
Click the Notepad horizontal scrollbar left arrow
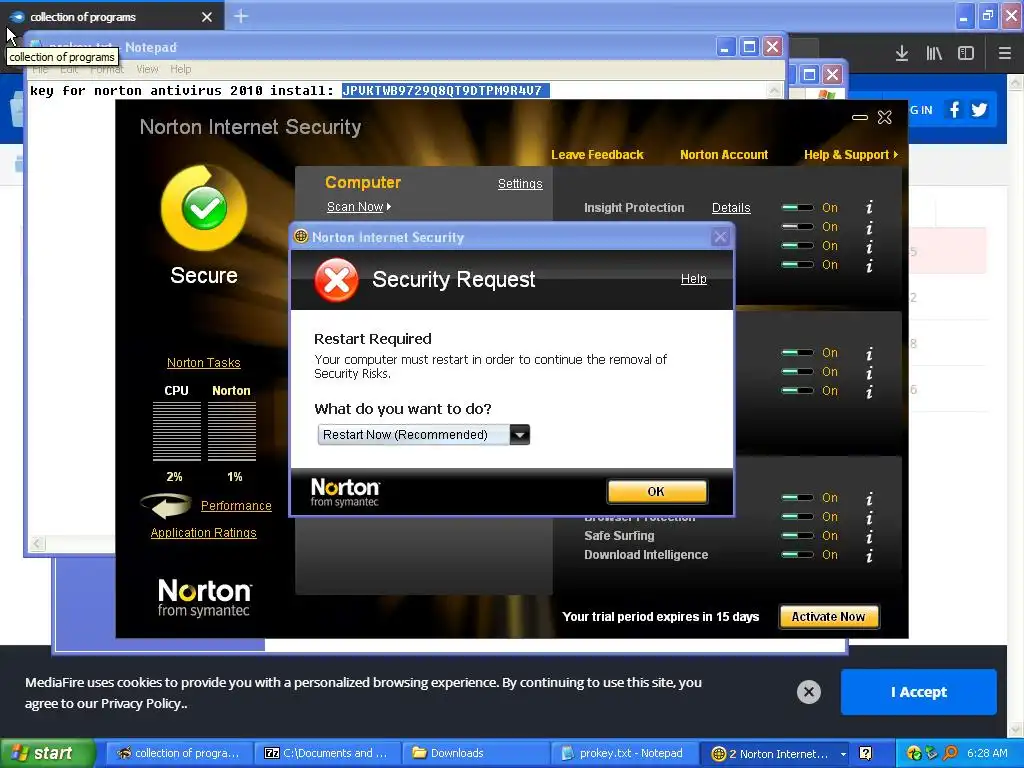37,543
